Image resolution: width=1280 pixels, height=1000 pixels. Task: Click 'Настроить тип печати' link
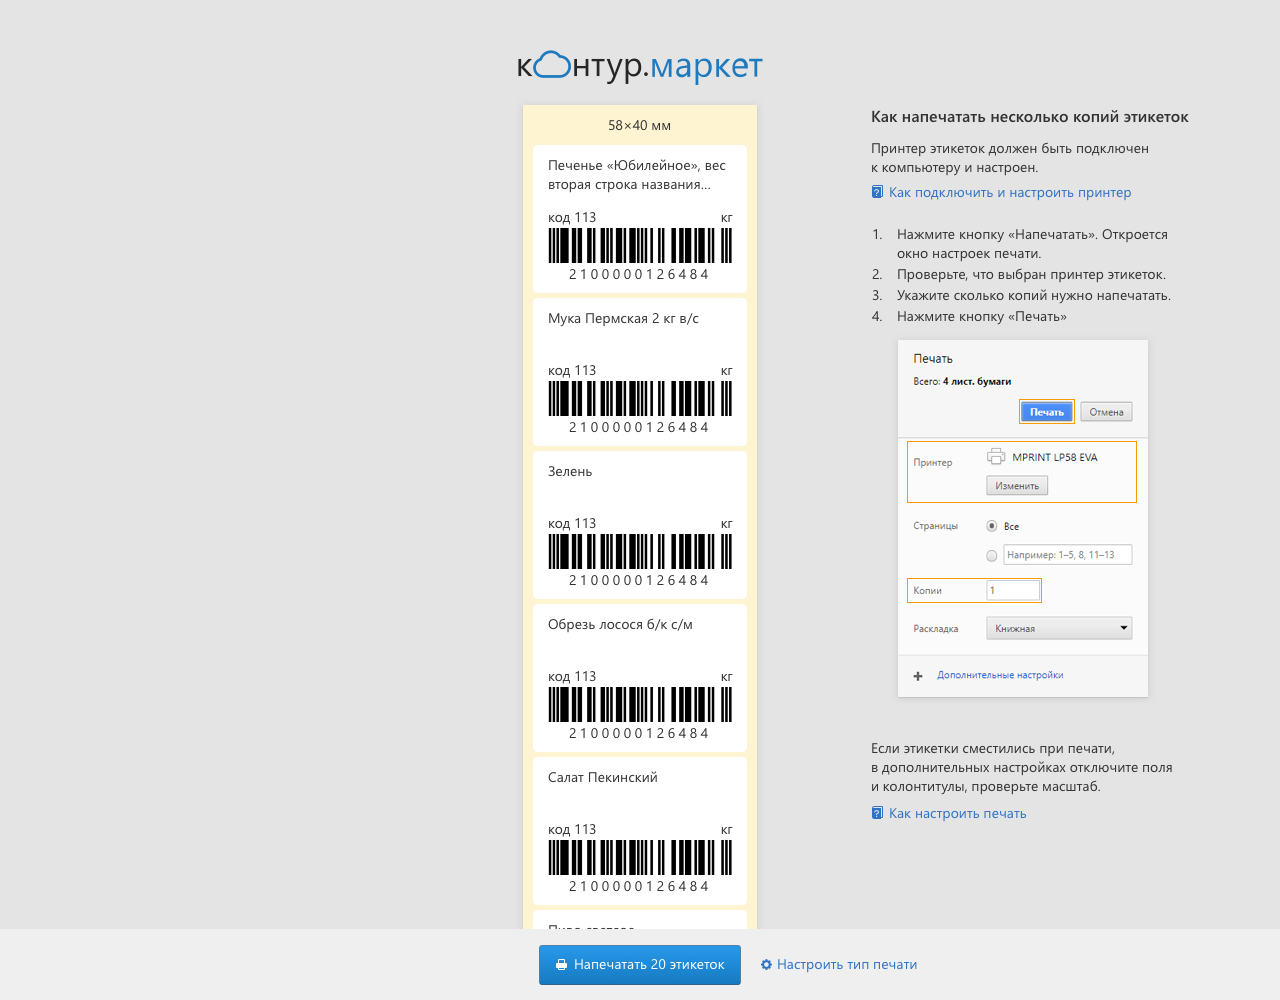(847, 965)
